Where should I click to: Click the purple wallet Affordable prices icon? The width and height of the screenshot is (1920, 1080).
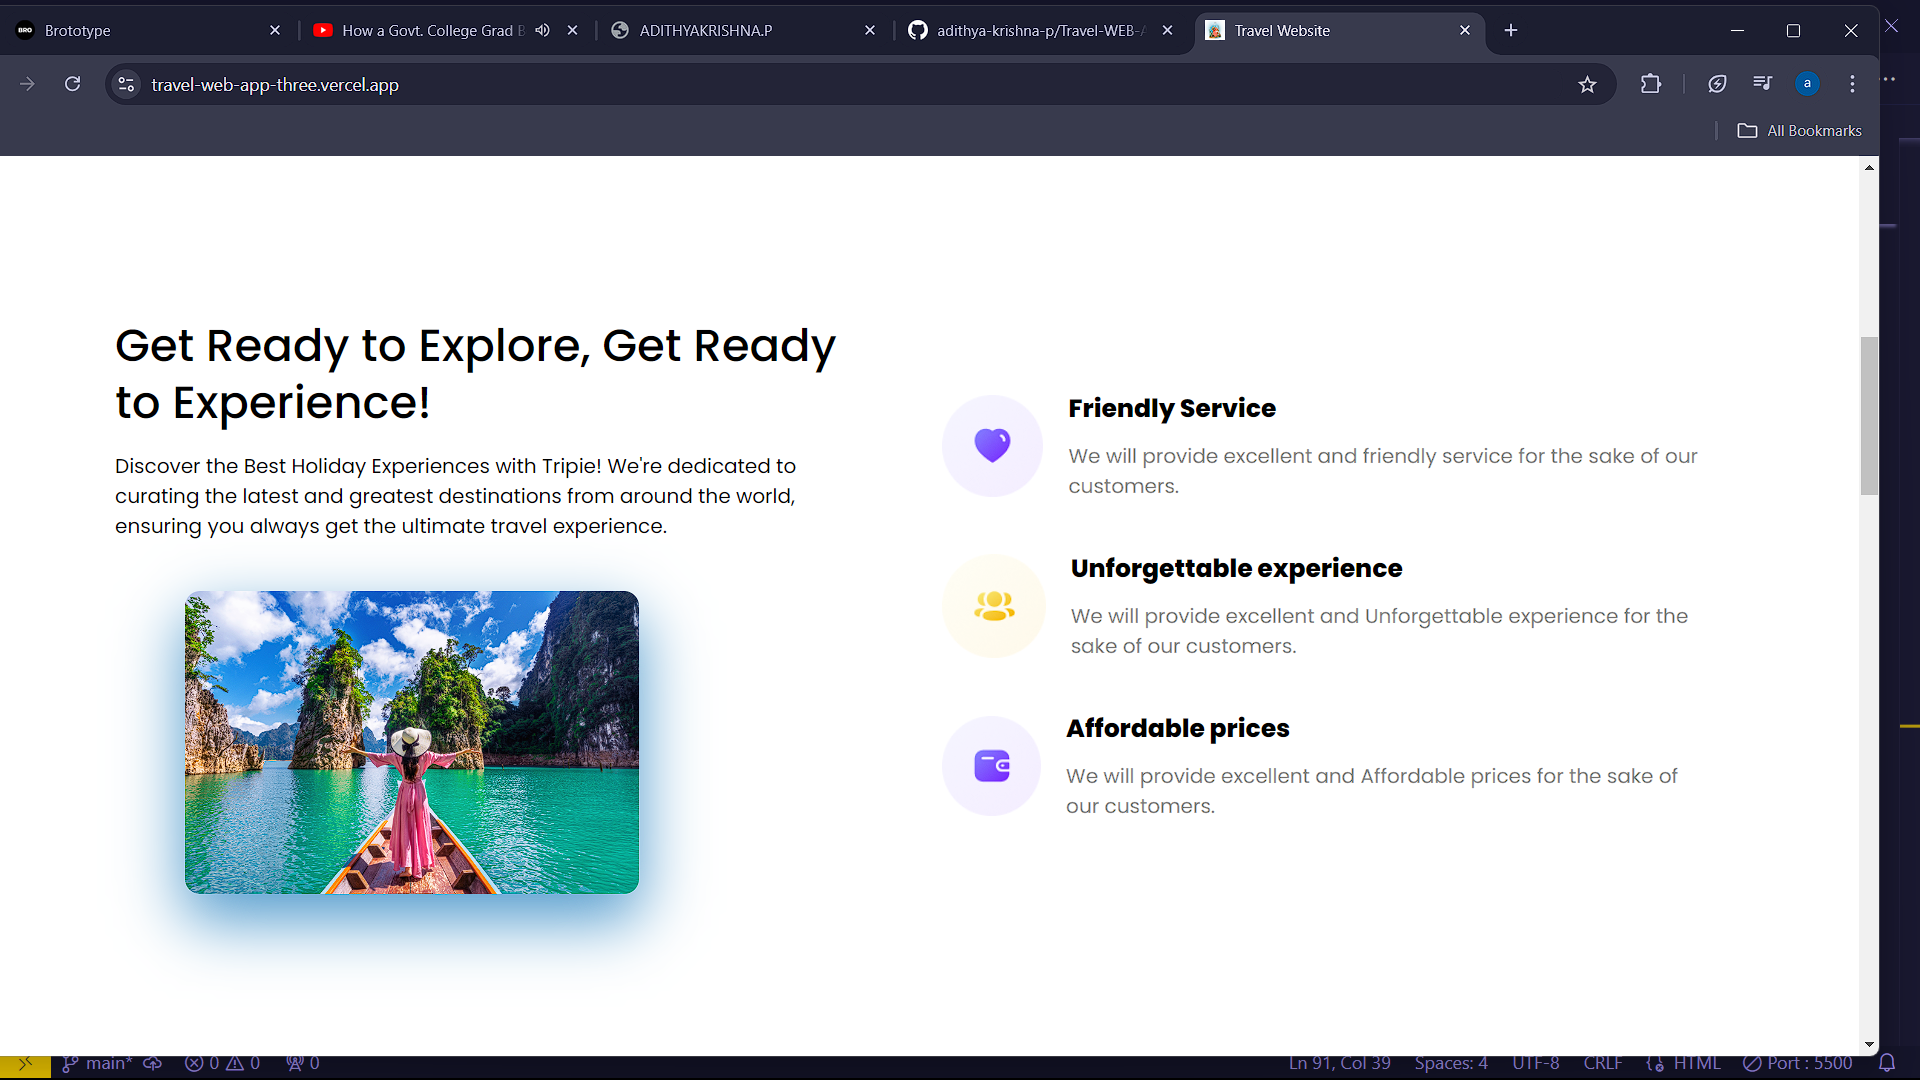coord(992,766)
